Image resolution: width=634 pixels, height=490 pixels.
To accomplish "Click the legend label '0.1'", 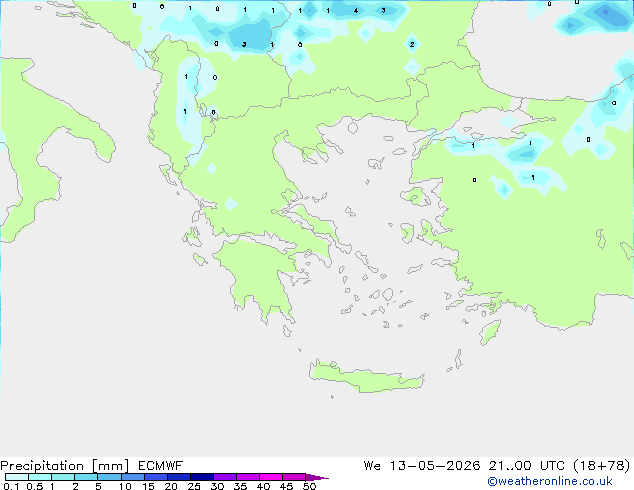I will click(11, 486).
